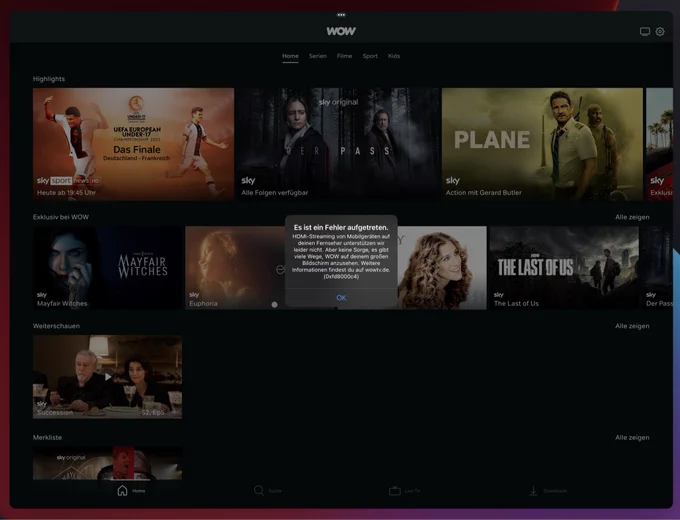Screen dimensions: 680x520
Task: Click the 'Heute ab 19:45 Uhr' caption
Action: [x=66, y=193]
